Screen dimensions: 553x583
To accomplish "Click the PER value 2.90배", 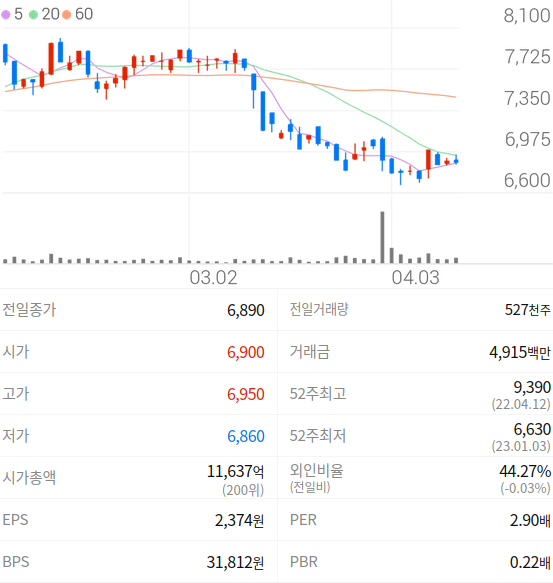I will click(530, 520).
